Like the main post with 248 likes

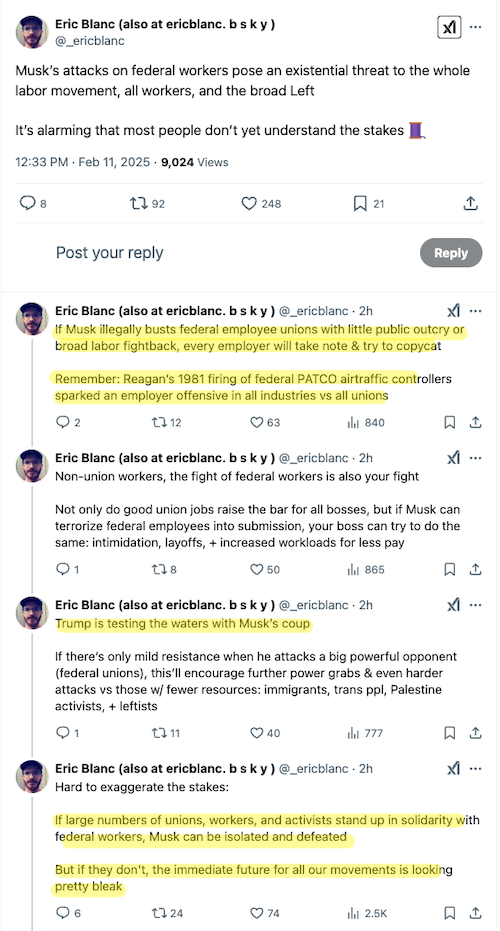(x=261, y=204)
